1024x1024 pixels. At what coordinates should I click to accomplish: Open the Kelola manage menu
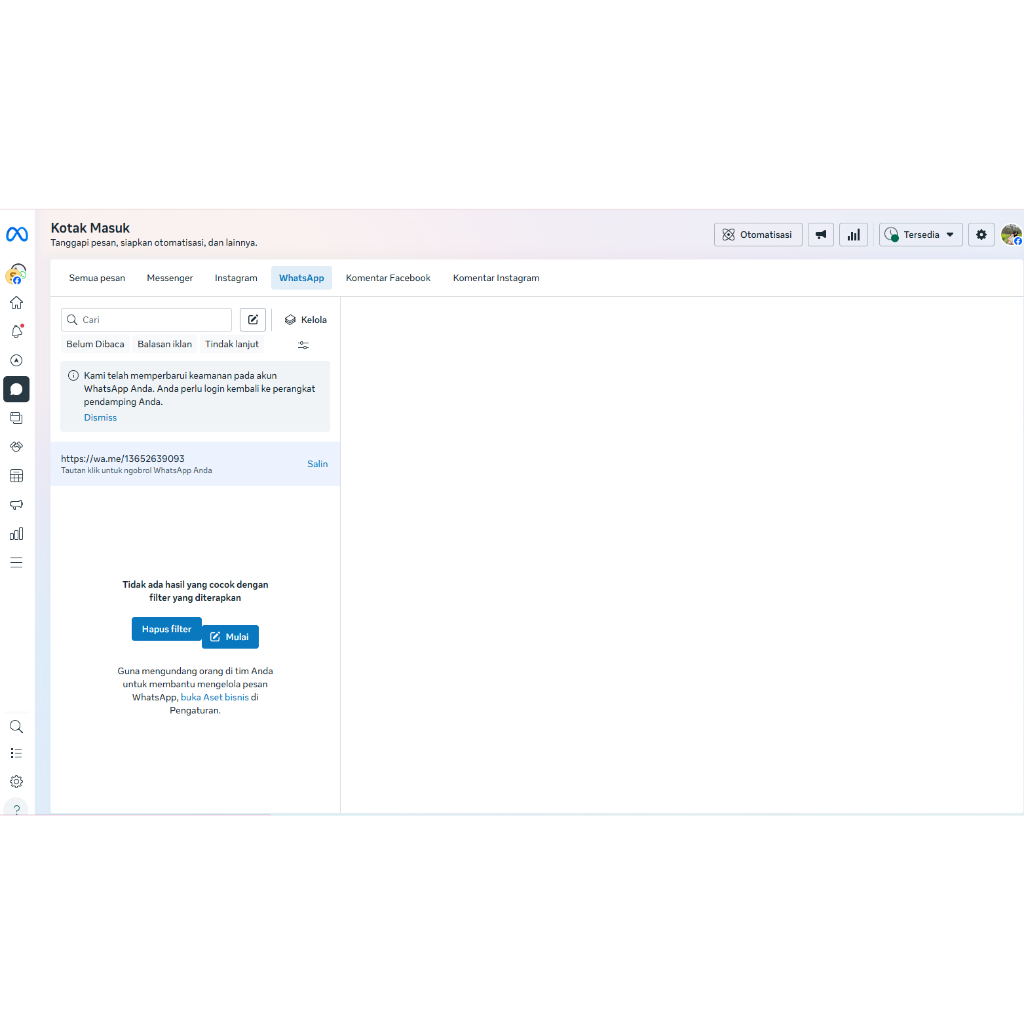(305, 320)
